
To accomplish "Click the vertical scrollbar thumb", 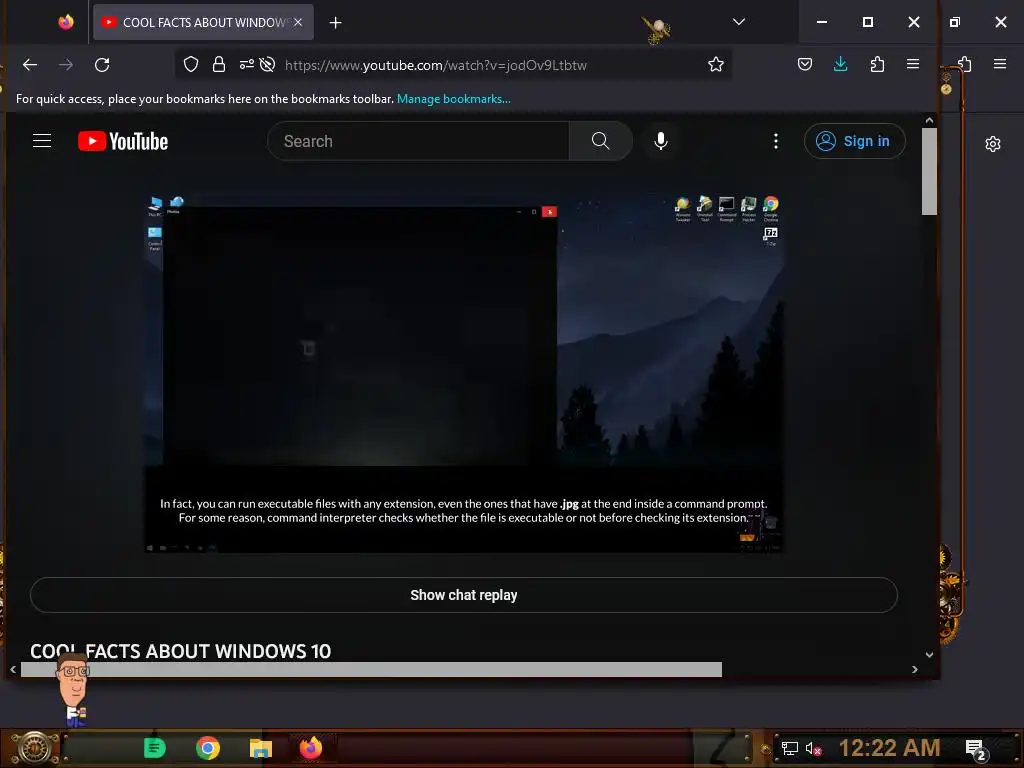I will pyautogui.click(x=929, y=171).
